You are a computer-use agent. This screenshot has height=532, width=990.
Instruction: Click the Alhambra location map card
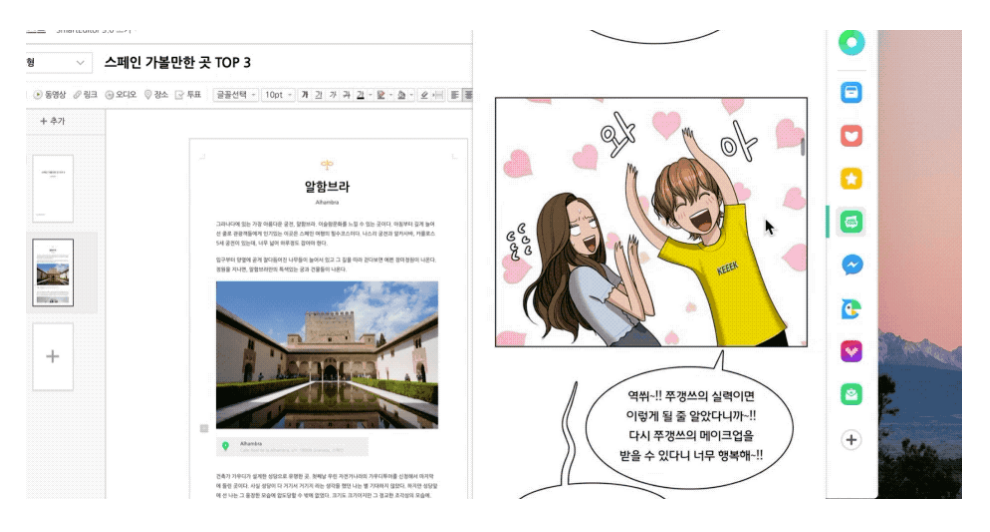(292, 446)
